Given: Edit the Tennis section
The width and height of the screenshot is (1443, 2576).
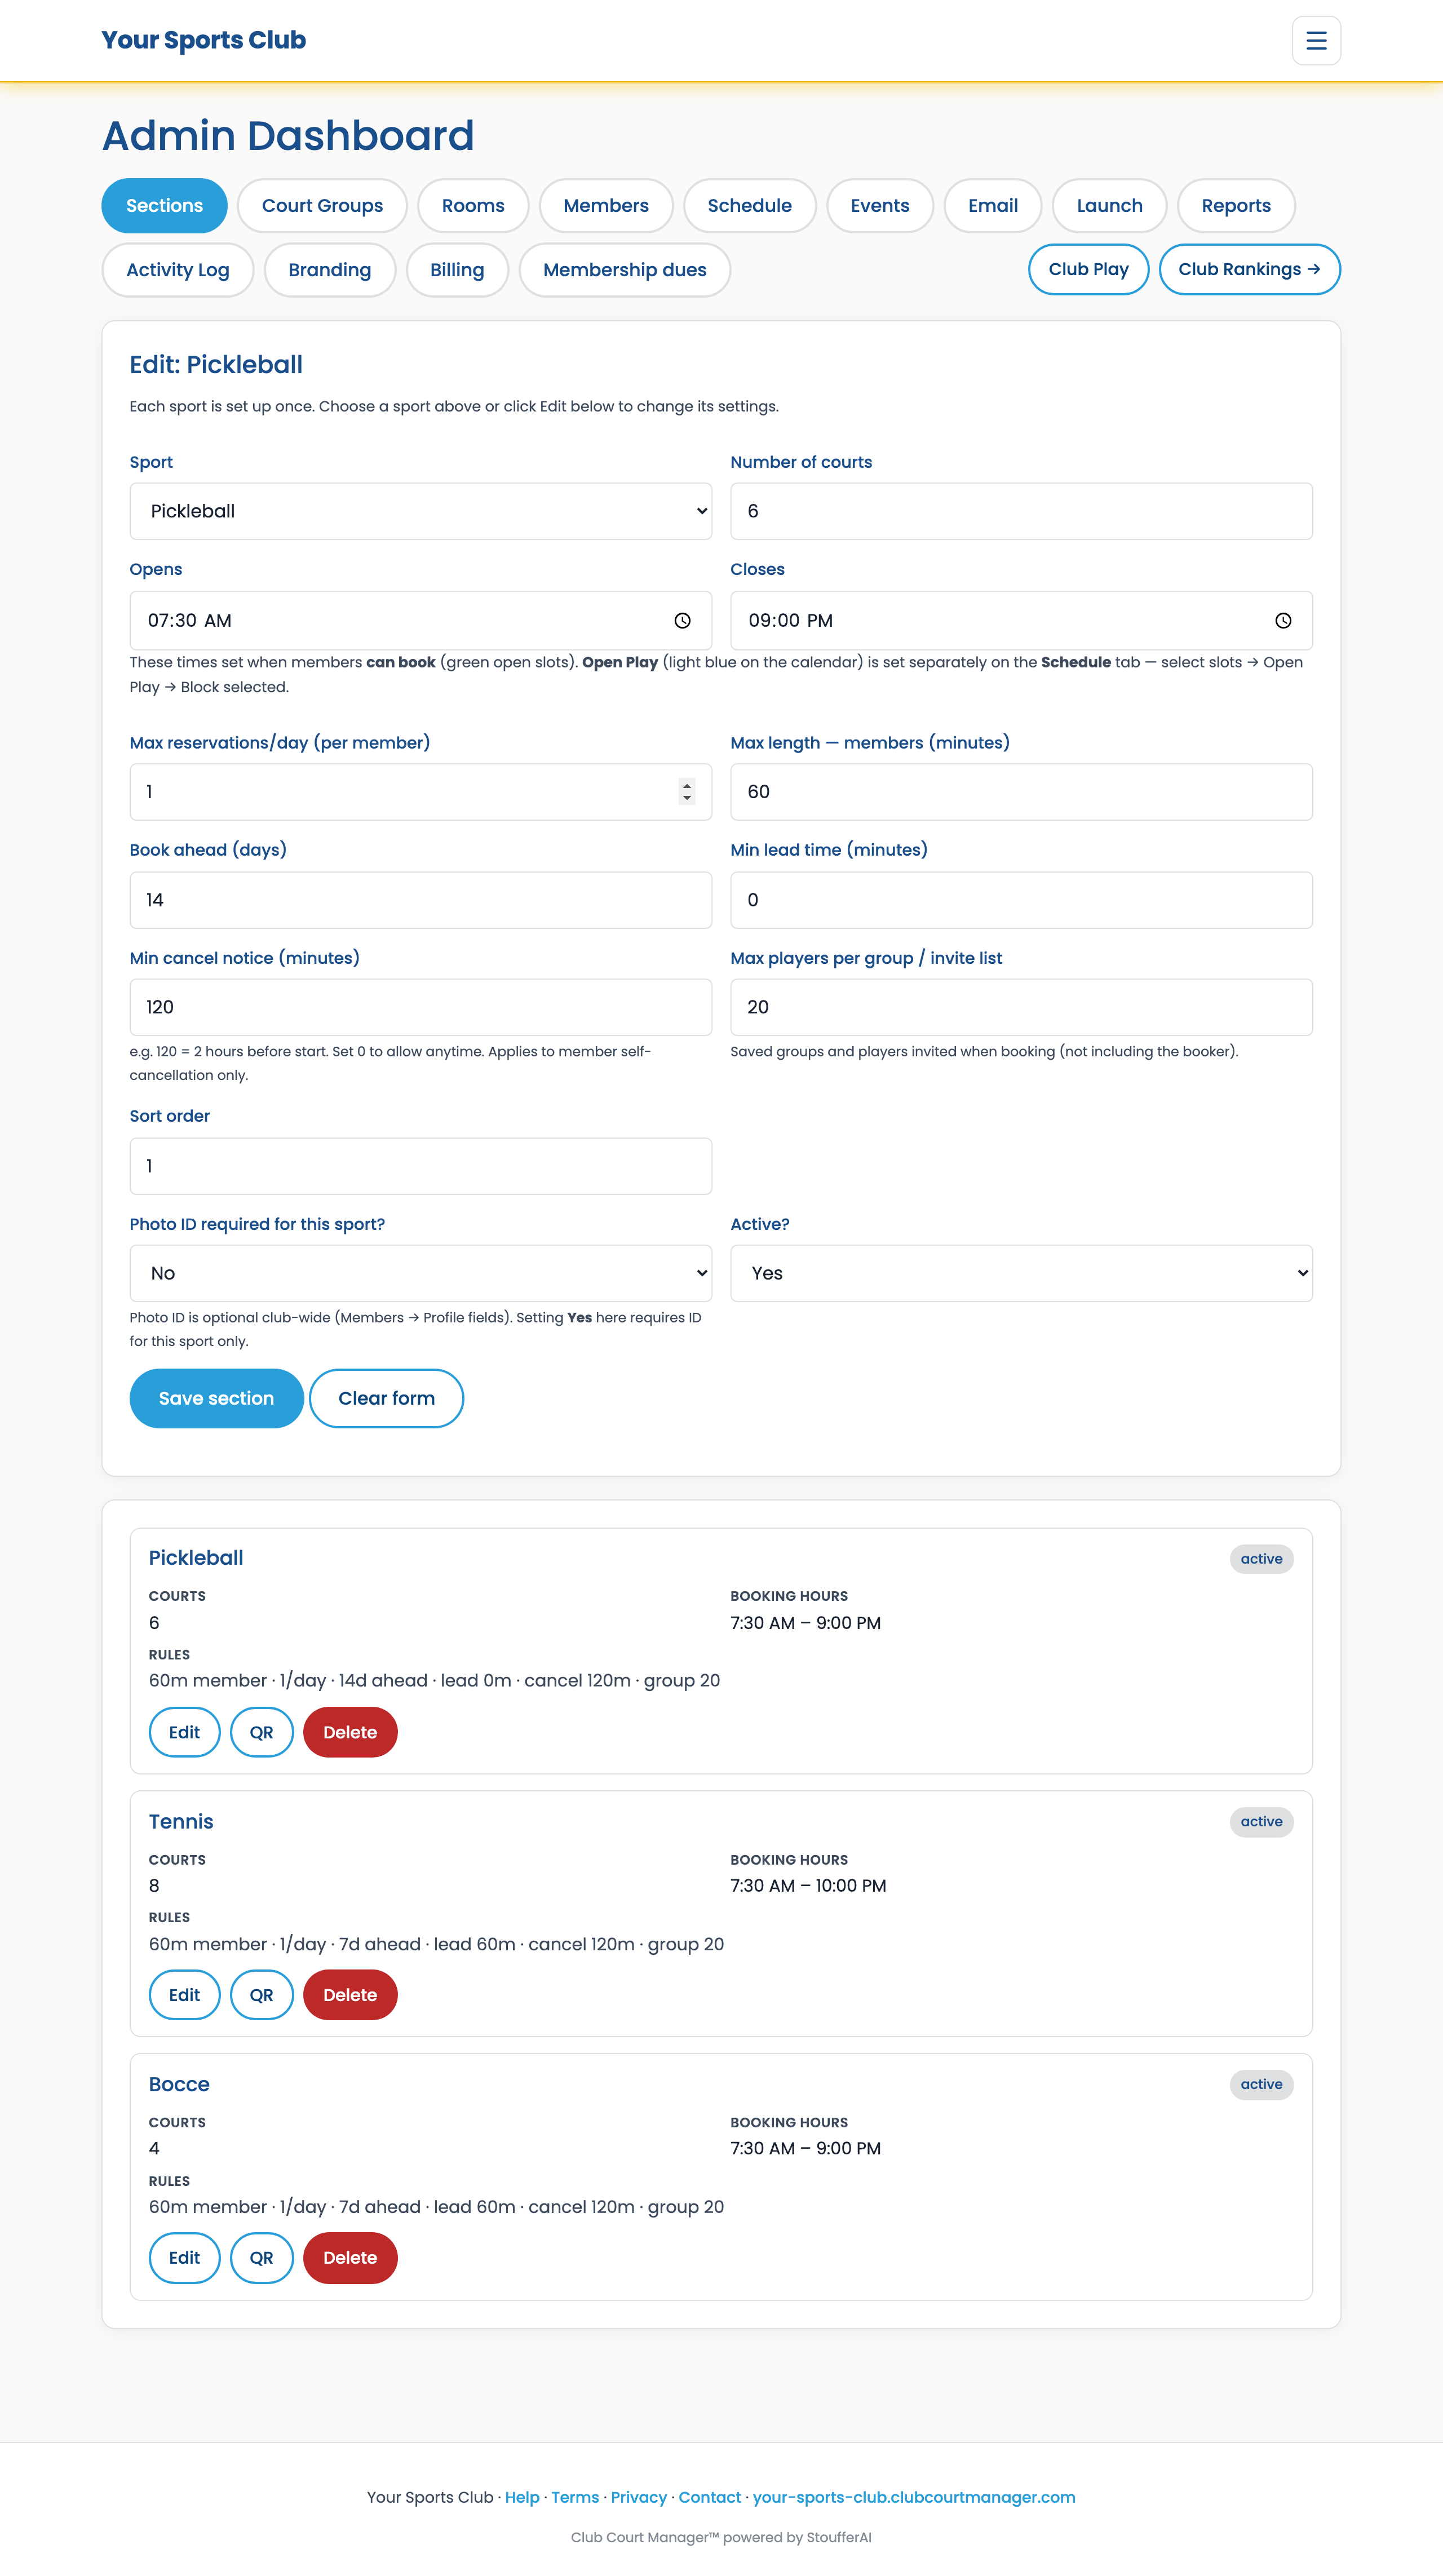Looking at the screenshot, I should click(184, 1995).
